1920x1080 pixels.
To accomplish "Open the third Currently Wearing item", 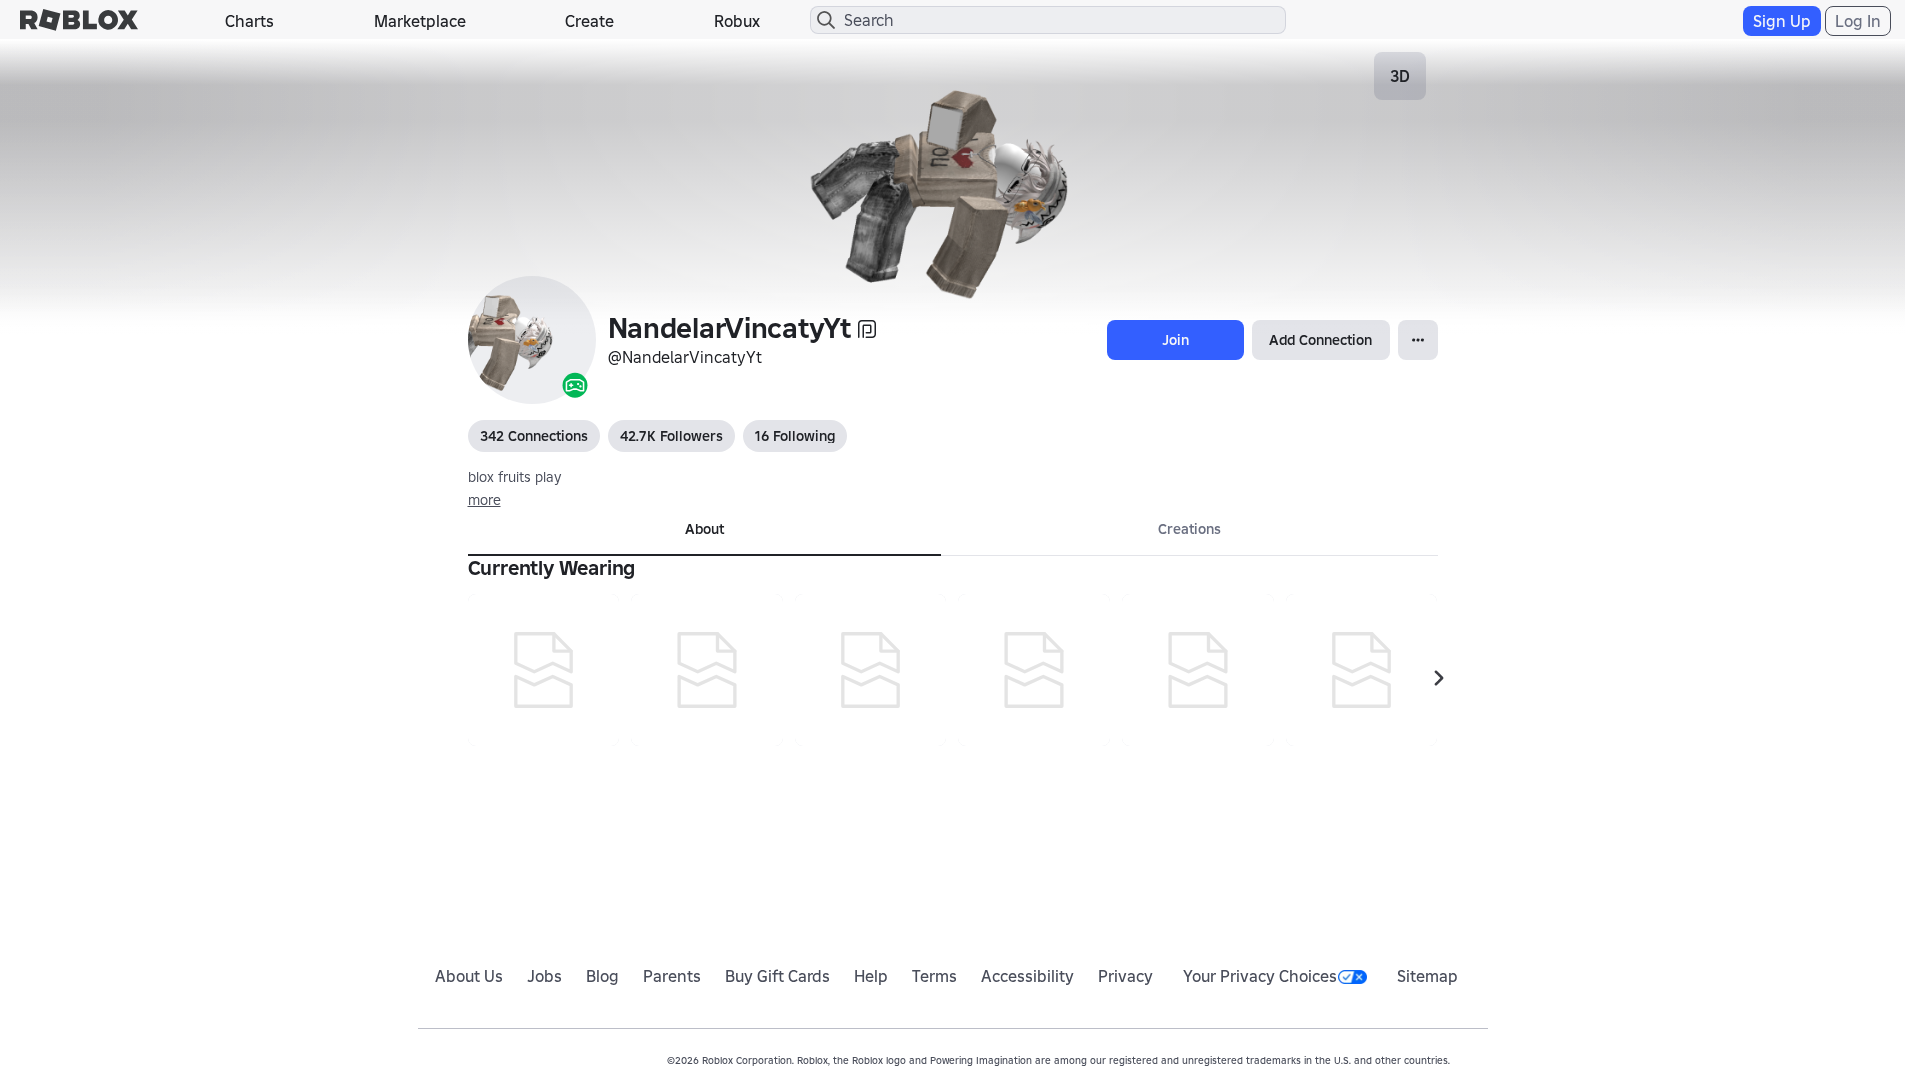I will tap(870, 670).
